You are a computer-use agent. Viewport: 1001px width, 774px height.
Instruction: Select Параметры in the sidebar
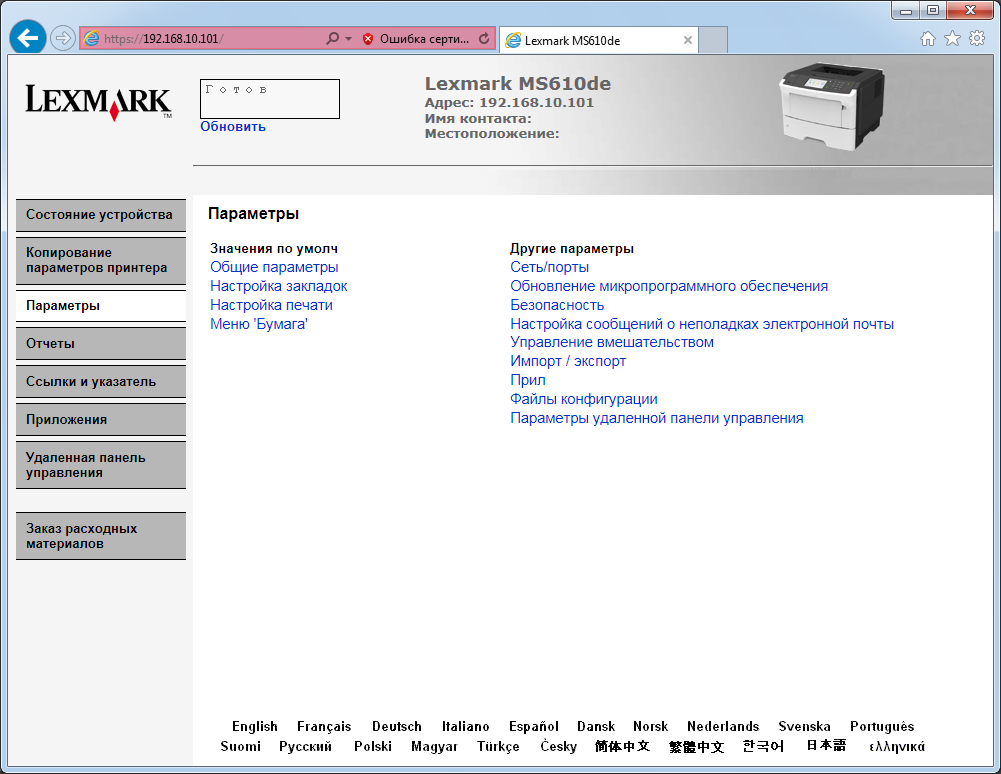[x=101, y=306]
